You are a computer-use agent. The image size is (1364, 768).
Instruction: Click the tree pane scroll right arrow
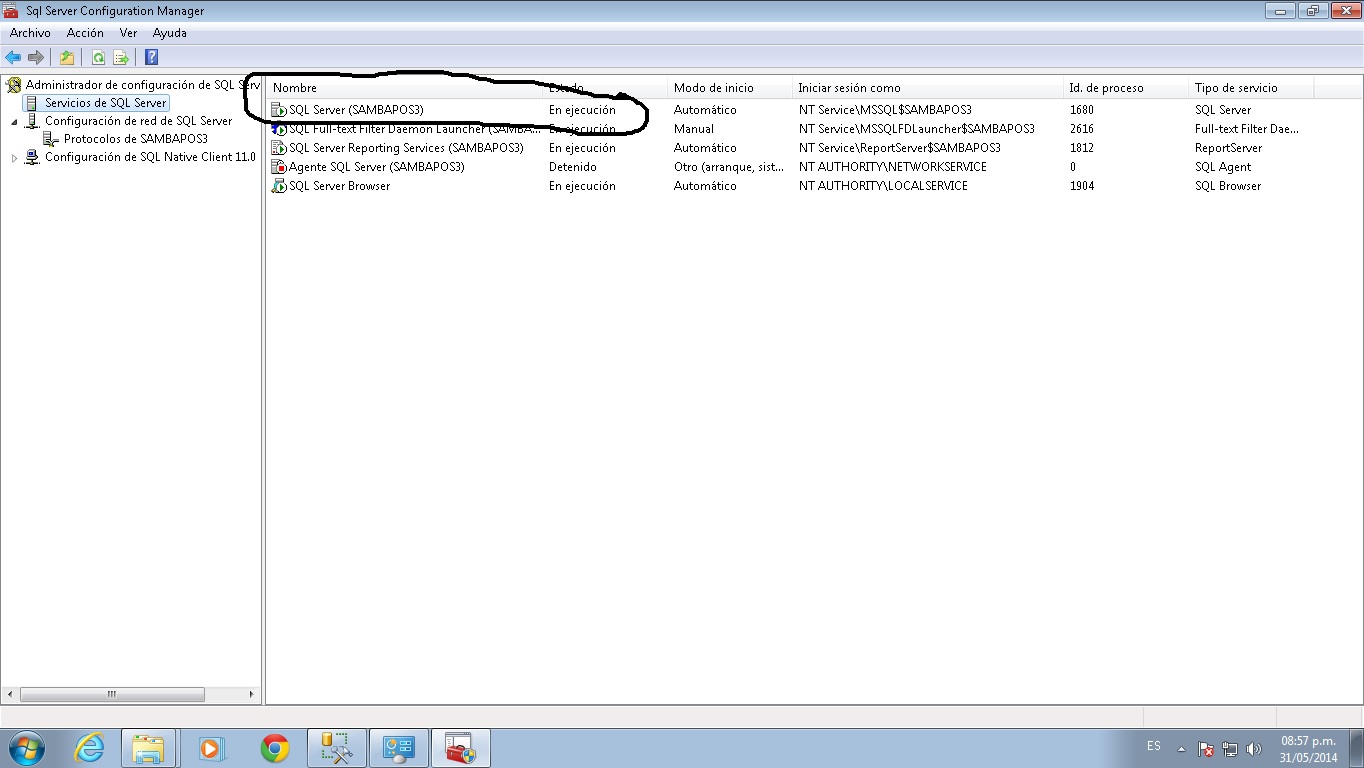(x=252, y=694)
